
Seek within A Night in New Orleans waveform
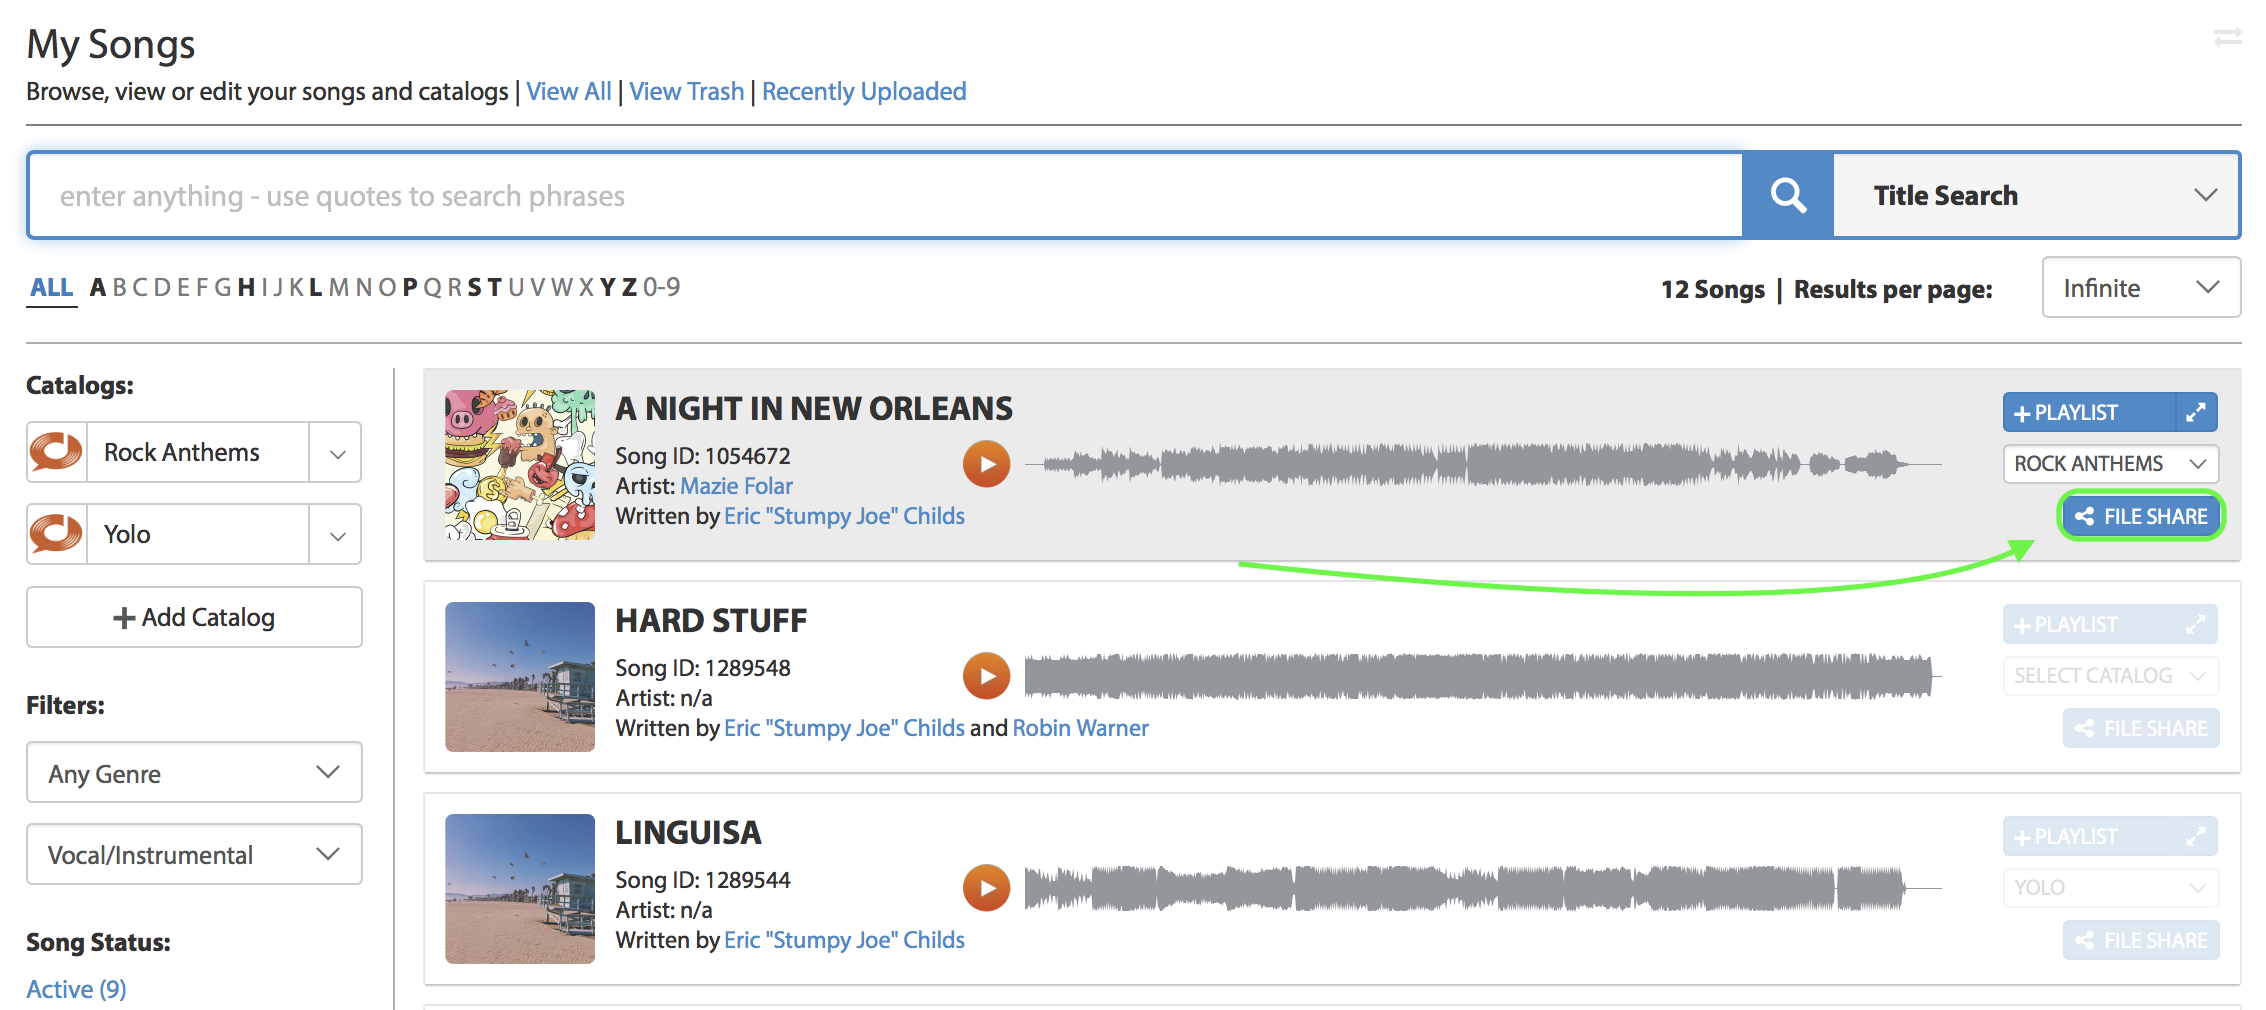point(1483,464)
